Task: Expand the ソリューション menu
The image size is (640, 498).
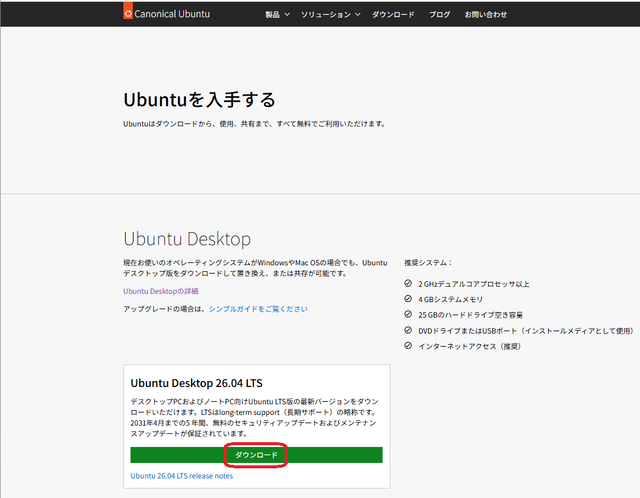Action: point(331,15)
